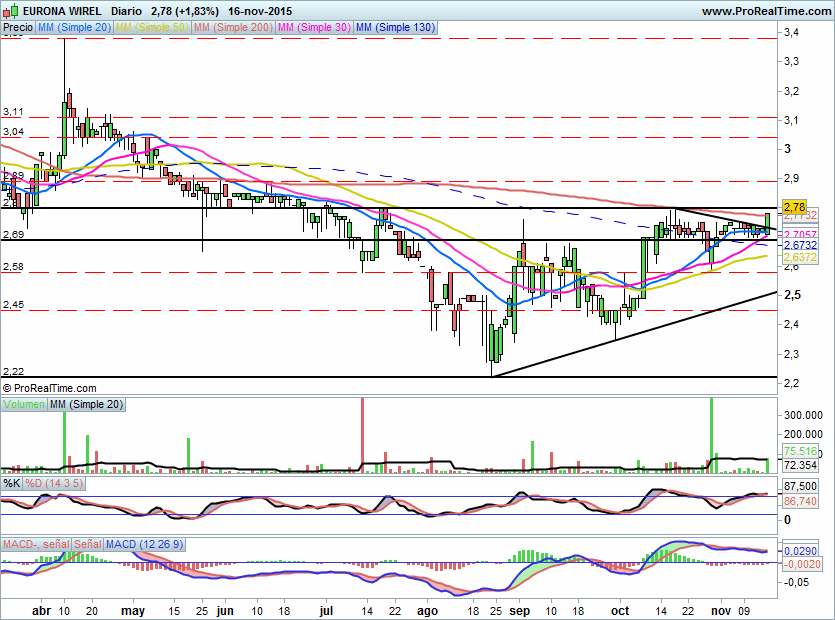
Task: Click the Diario timeframe label
Action: (x=126, y=11)
